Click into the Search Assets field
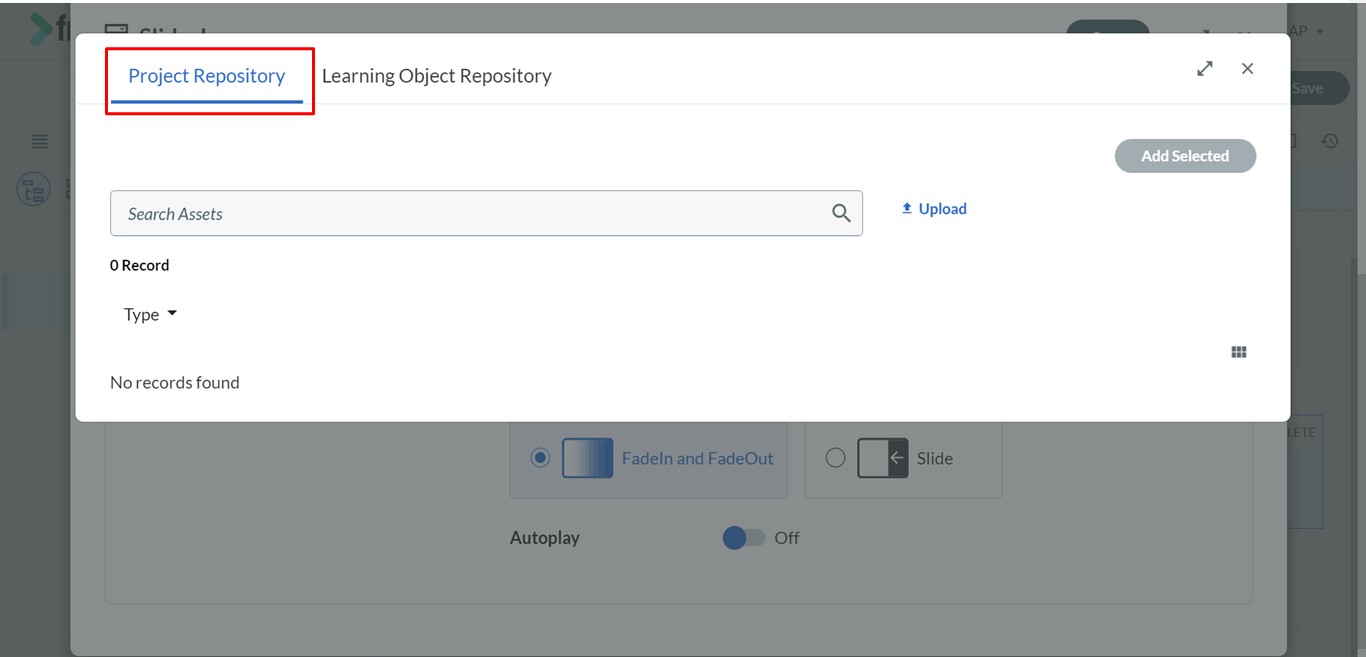Image resolution: width=1366 pixels, height=657 pixels. tap(470, 214)
